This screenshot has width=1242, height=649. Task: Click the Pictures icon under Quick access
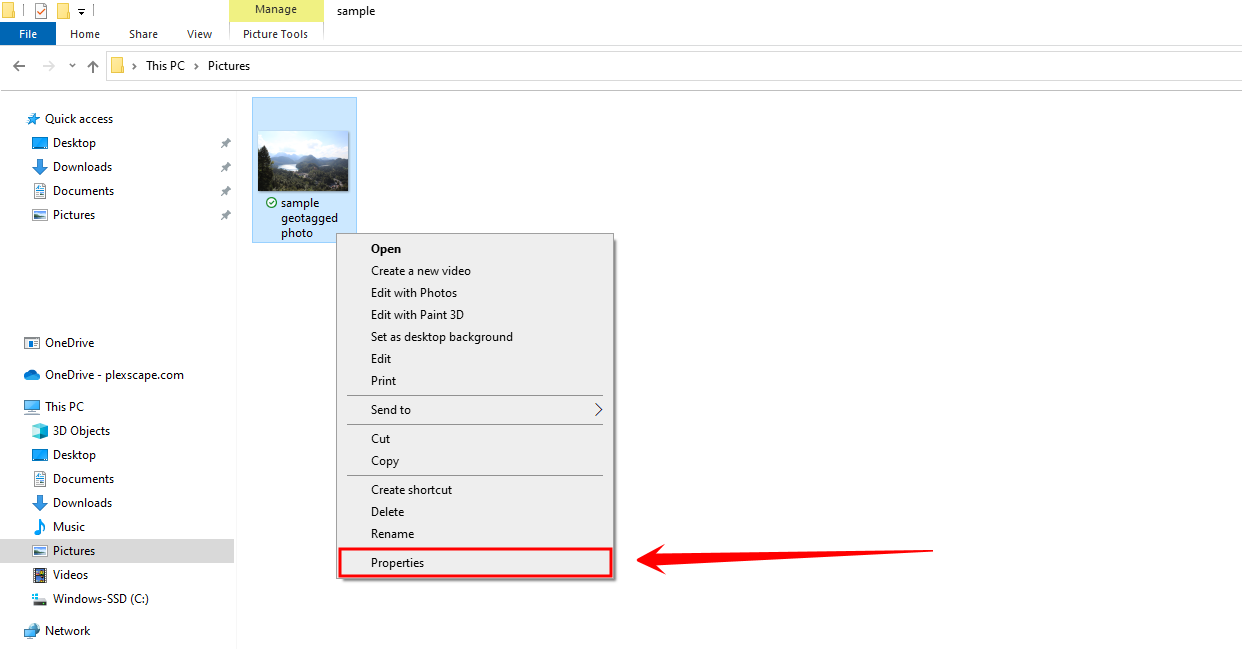click(x=40, y=215)
